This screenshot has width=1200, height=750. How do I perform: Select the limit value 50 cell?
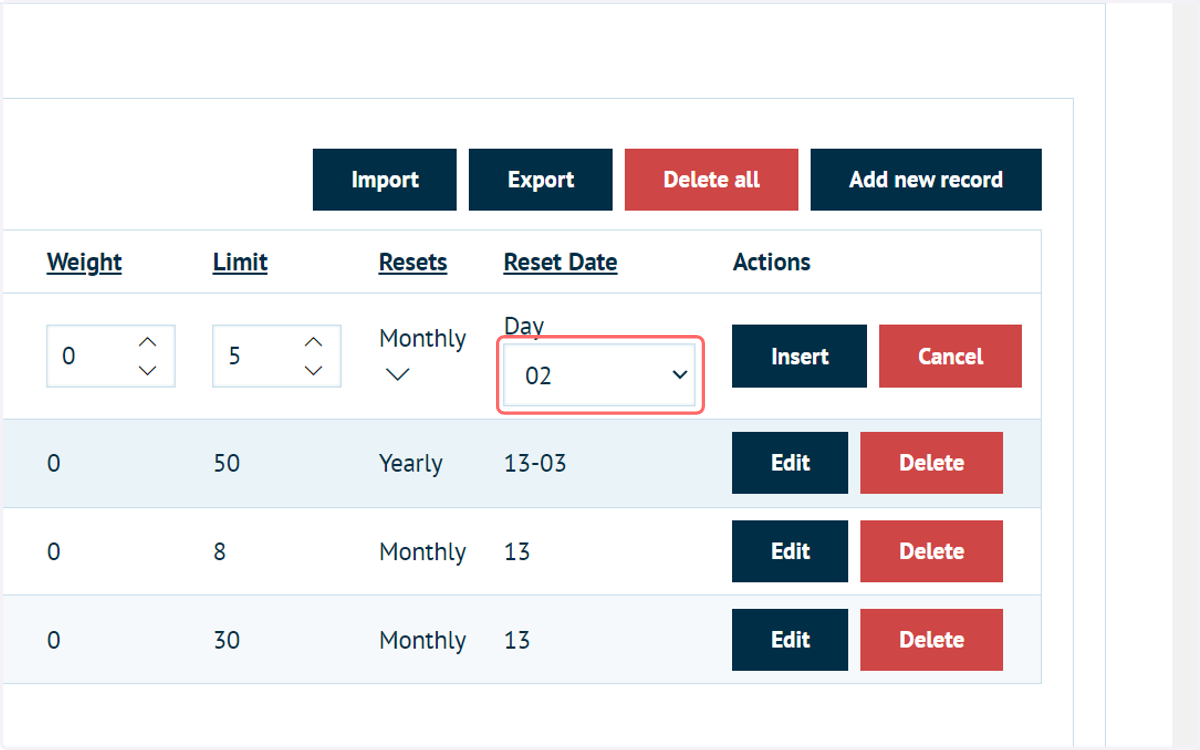click(227, 464)
